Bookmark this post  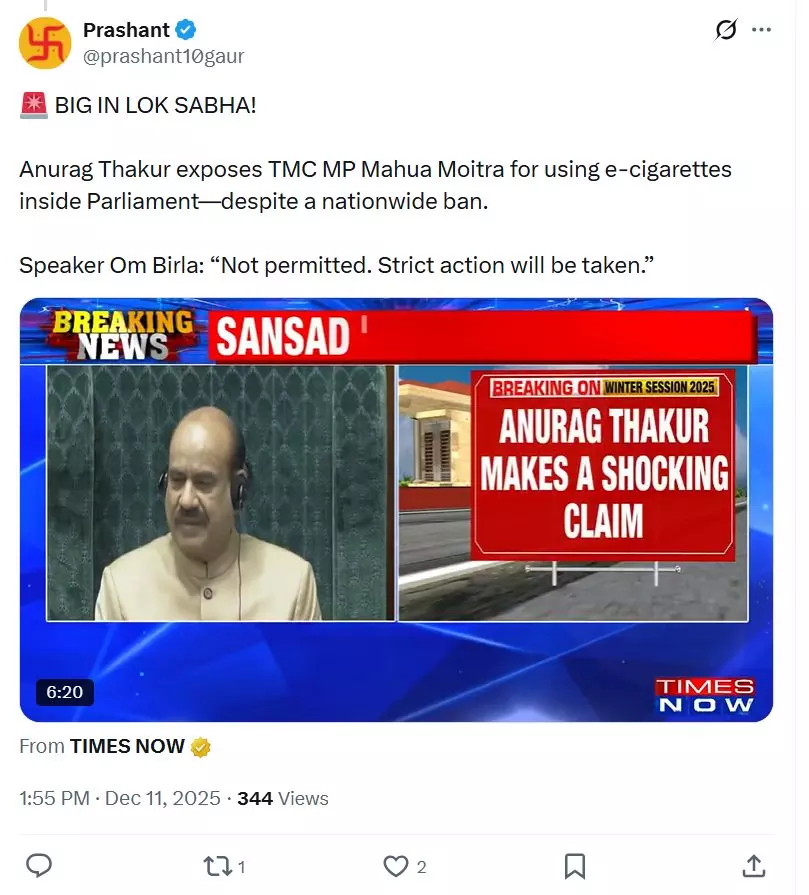click(574, 866)
